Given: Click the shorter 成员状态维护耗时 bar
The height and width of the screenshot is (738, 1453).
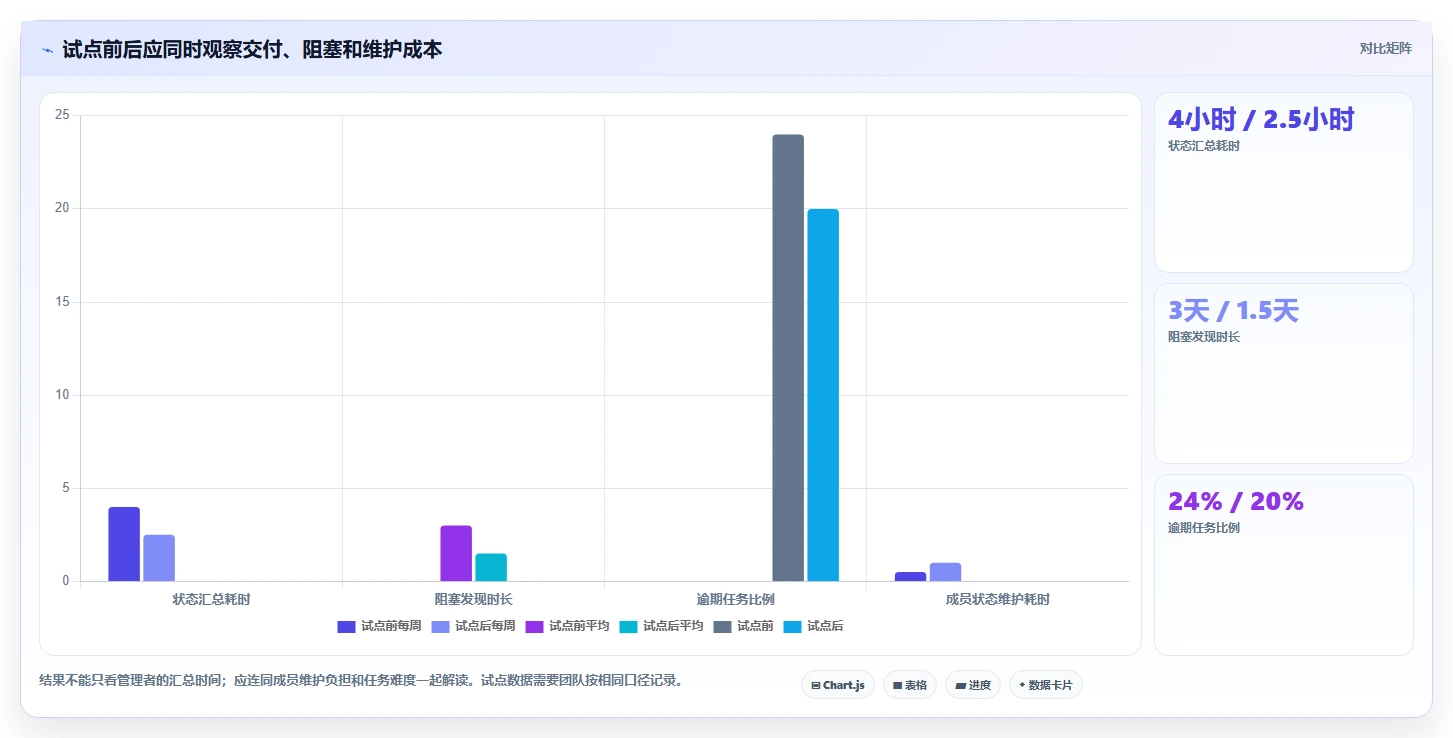Looking at the screenshot, I should coord(910,576).
